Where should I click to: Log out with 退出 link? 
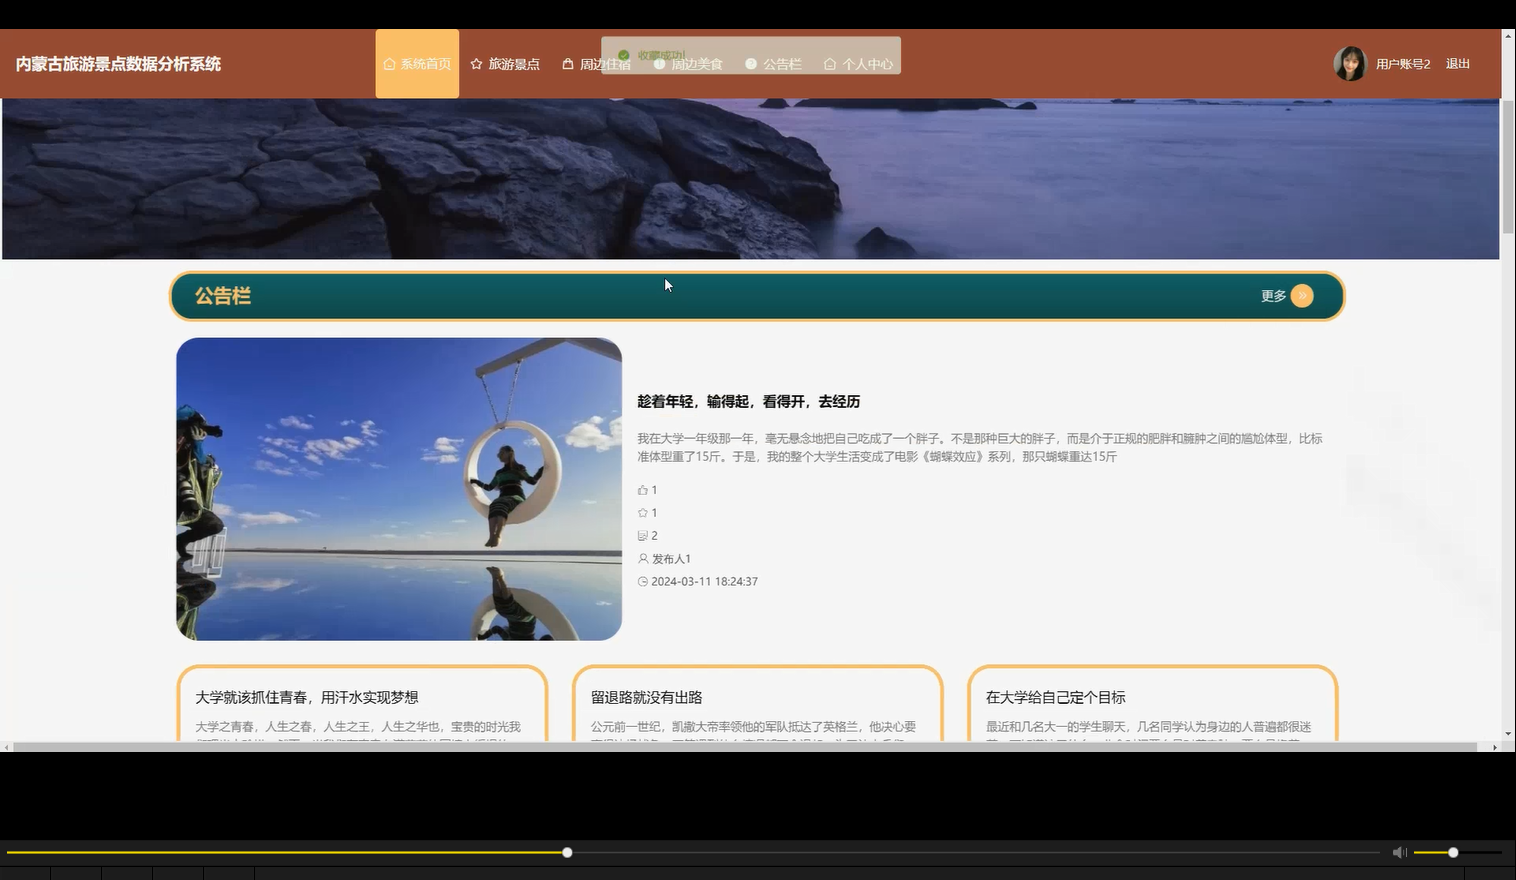(1458, 64)
